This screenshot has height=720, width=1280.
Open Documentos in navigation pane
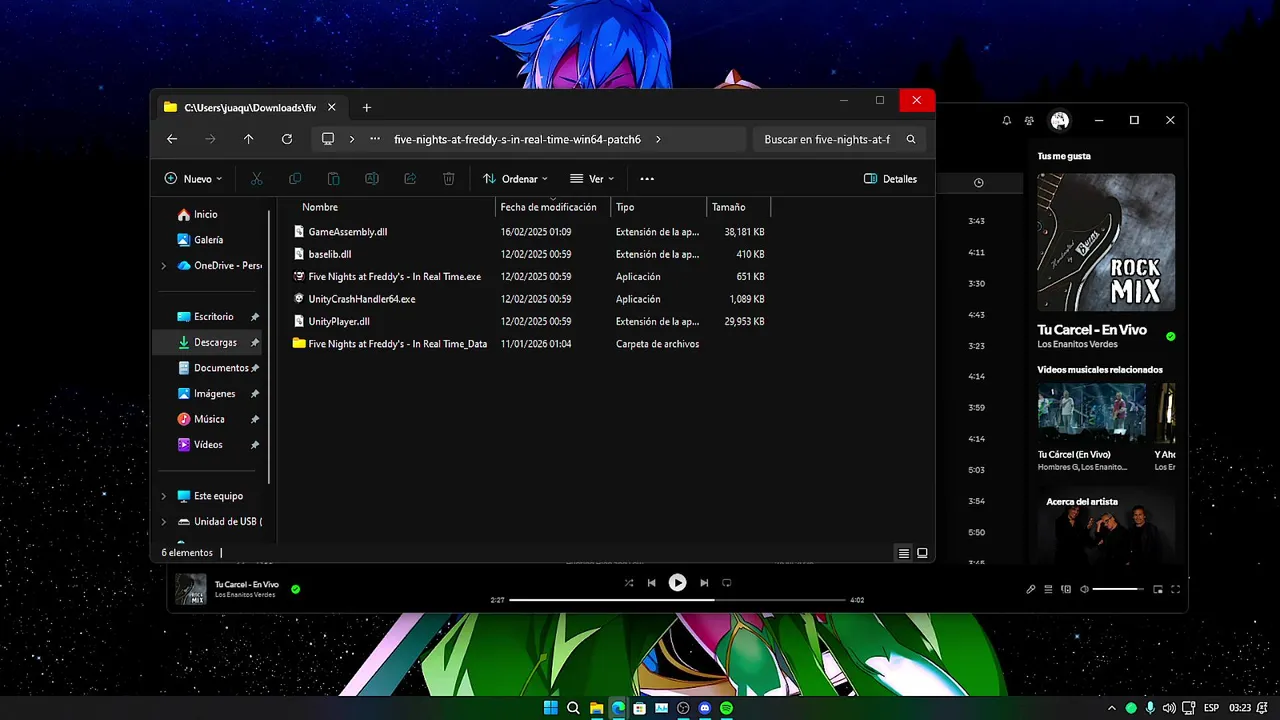tap(221, 368)
